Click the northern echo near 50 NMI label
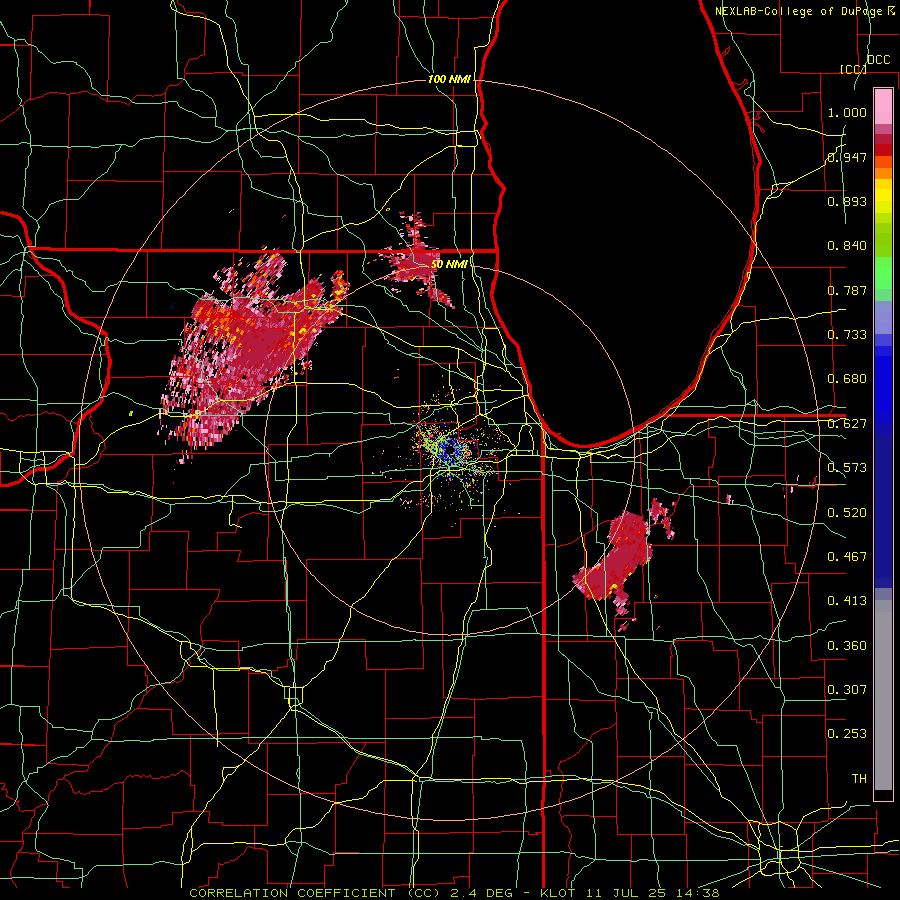Screen dimensions: 900x900 click(418, 261)
